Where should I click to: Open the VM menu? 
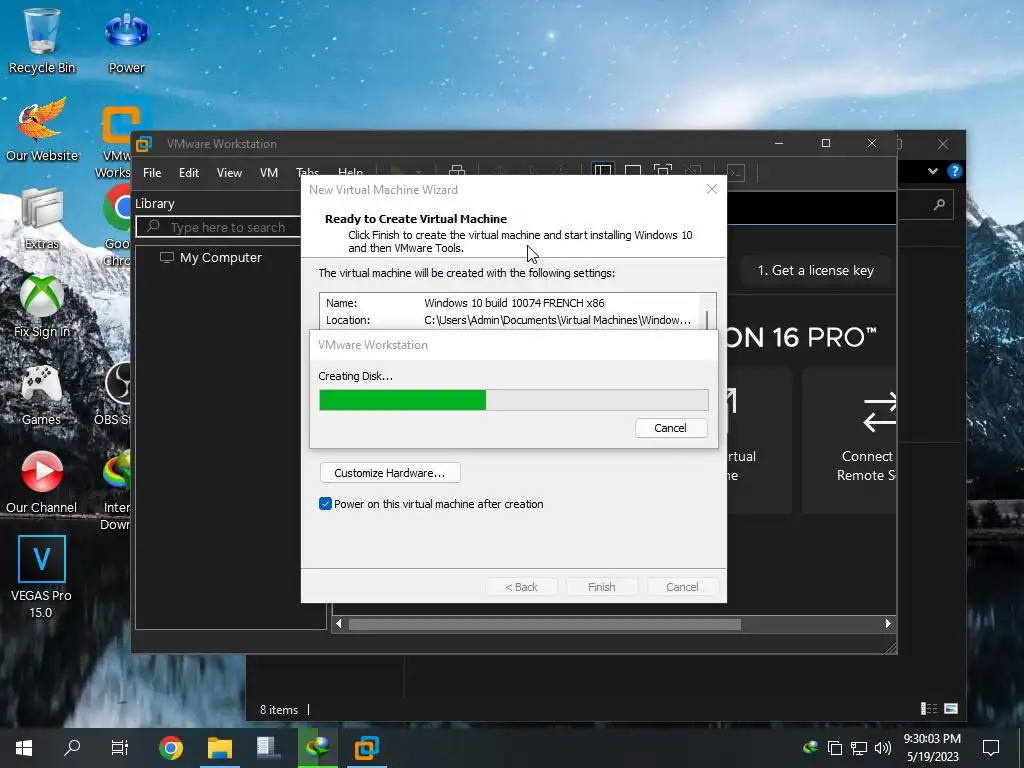pyautogui.click(x=268, y=172)
